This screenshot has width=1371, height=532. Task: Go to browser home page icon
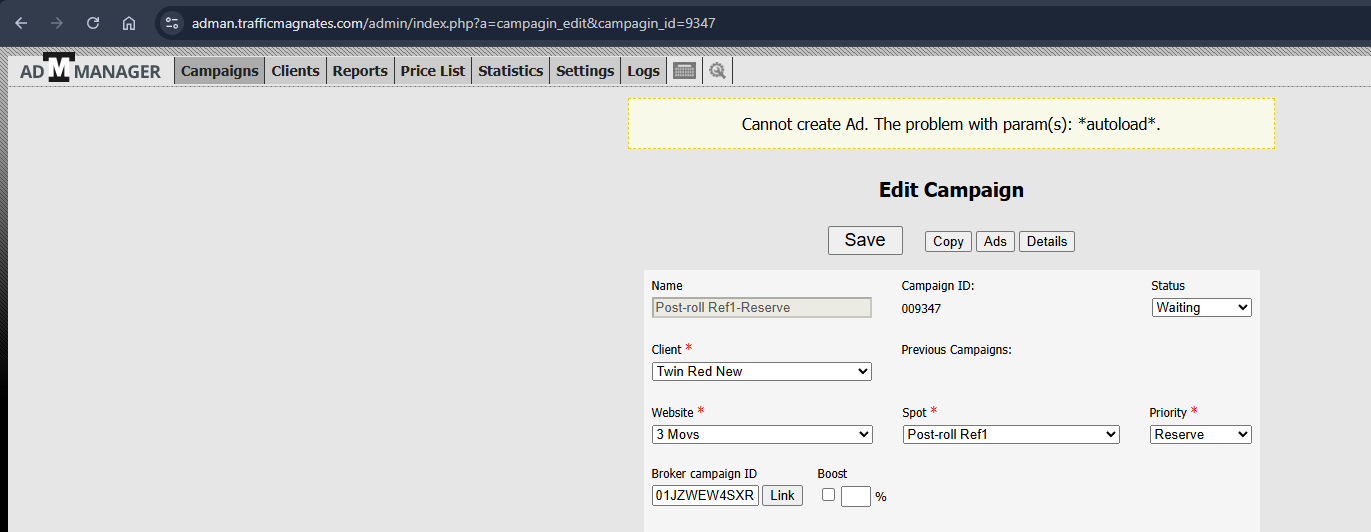128,22
